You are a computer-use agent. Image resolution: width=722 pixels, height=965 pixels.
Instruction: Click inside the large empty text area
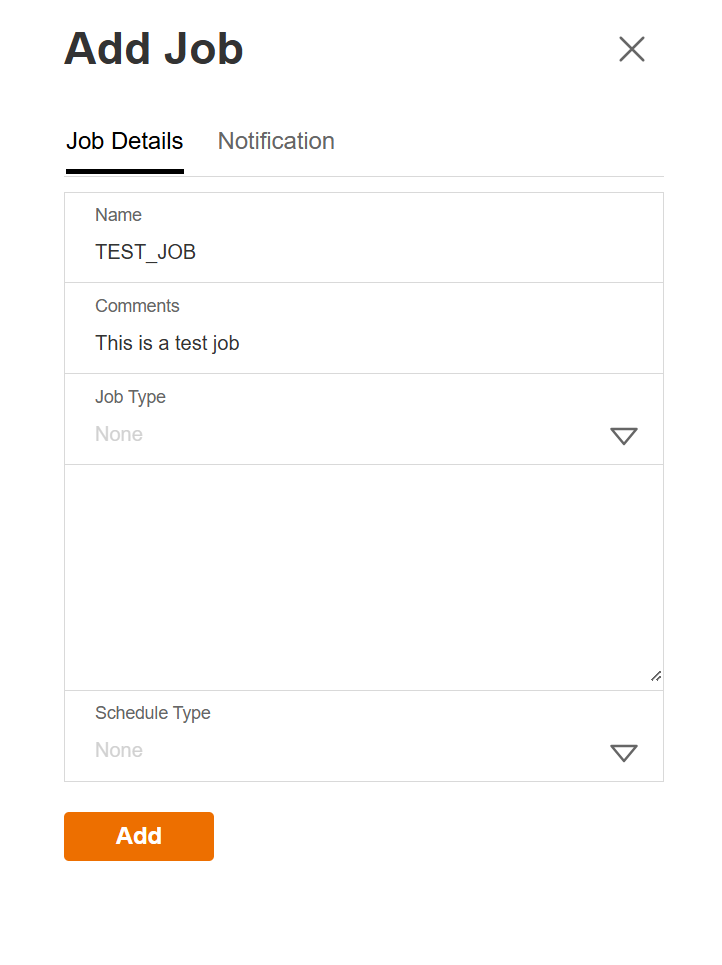point(363,577)
